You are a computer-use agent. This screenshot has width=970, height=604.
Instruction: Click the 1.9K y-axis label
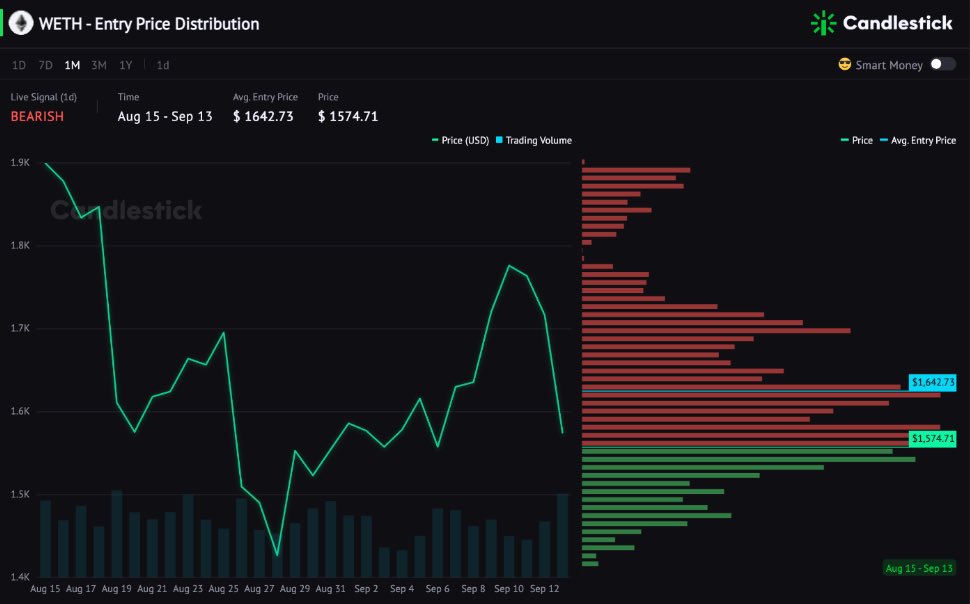pos(20,162)
